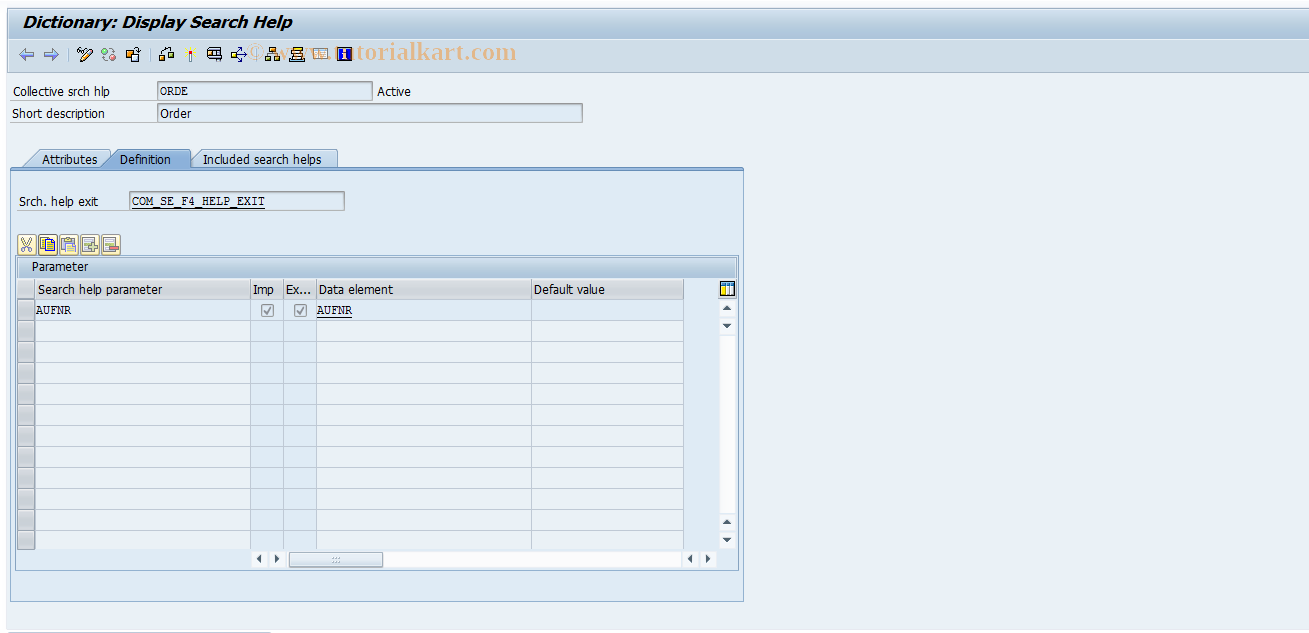Click the Imp column header

[267, 289]
